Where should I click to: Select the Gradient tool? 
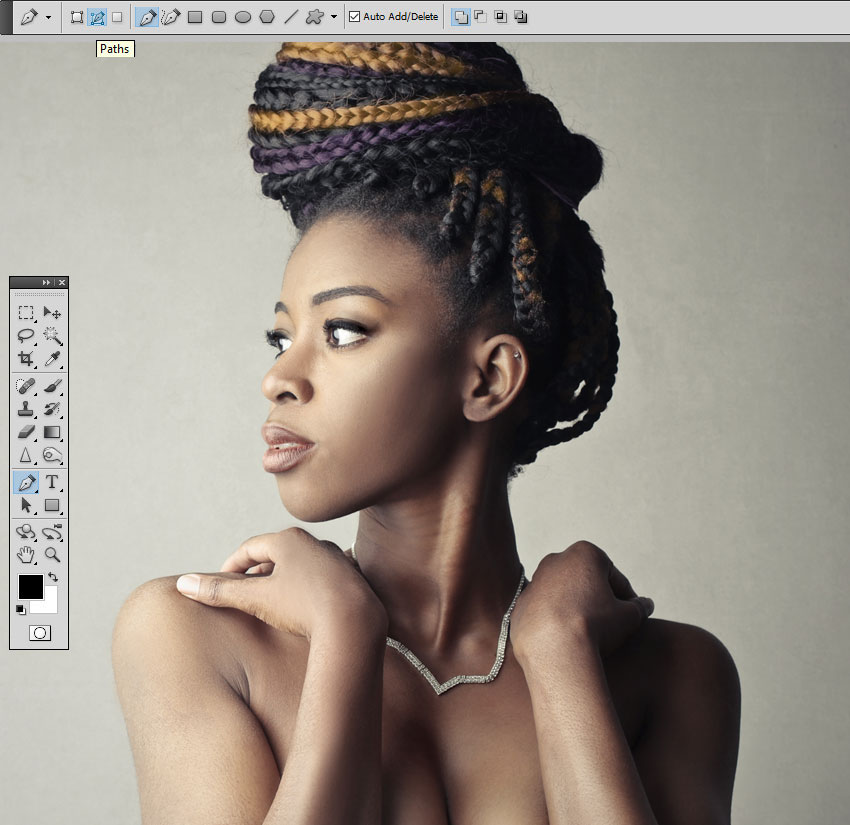[52, 432]
